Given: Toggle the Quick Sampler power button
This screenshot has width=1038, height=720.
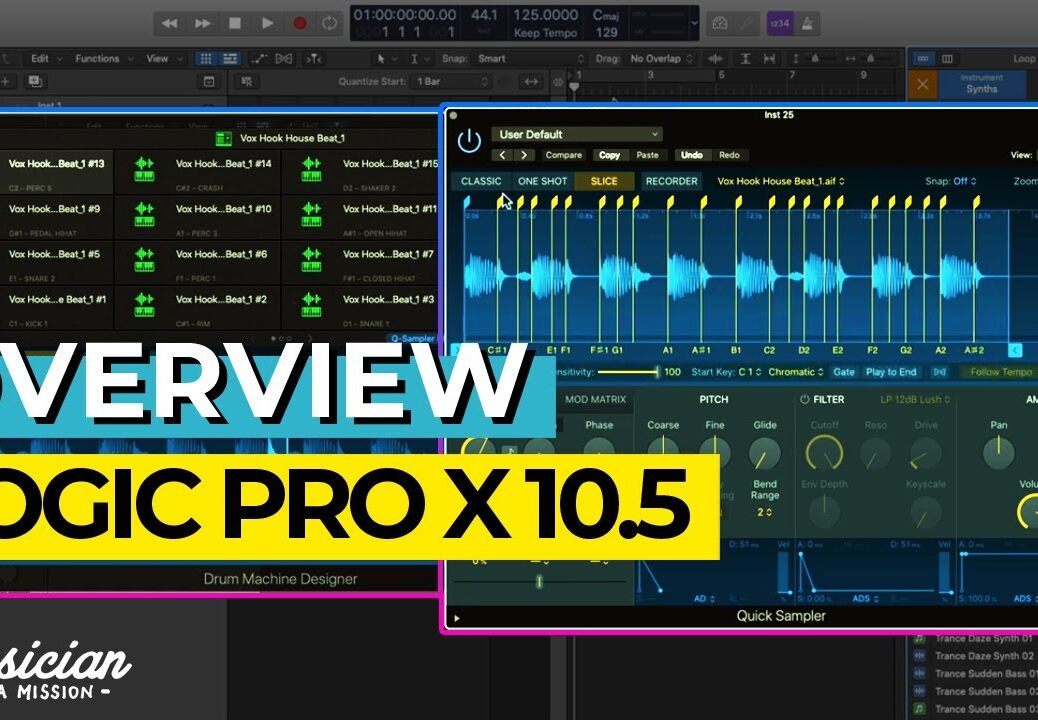Looking at the screenshot, I should point(469,141).
